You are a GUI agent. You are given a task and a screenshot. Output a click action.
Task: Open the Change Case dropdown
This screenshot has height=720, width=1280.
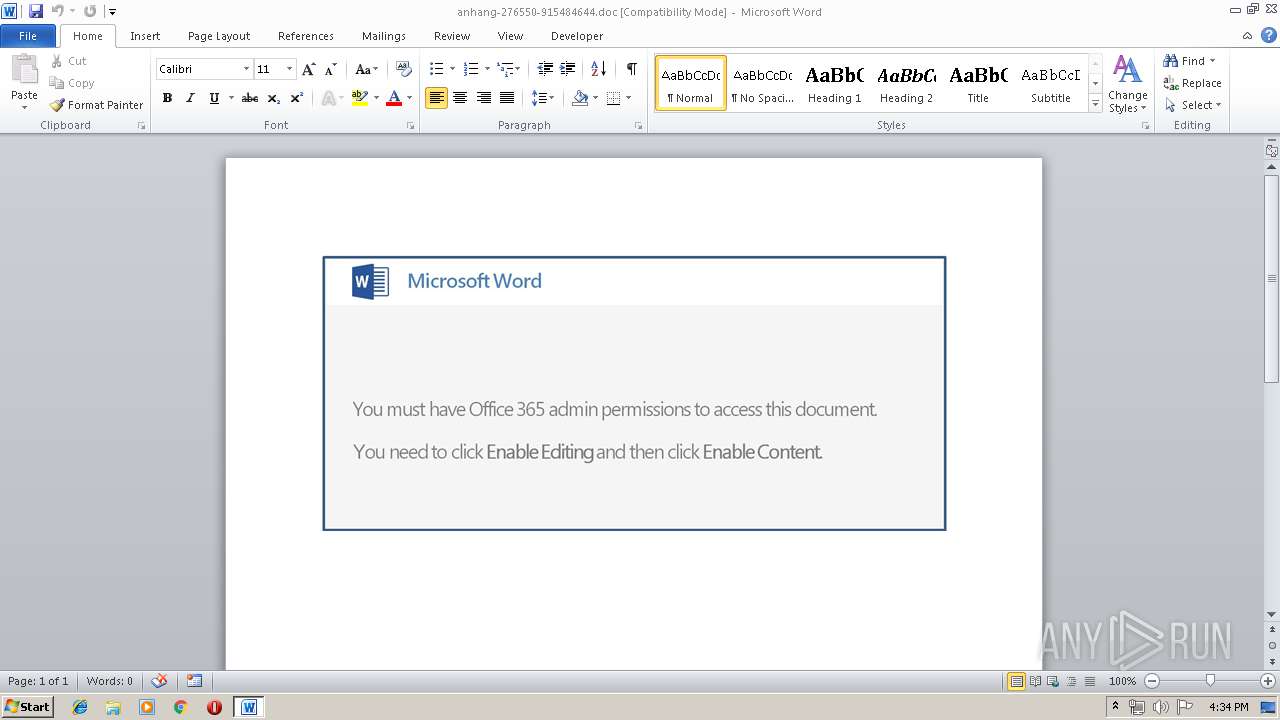367,69
